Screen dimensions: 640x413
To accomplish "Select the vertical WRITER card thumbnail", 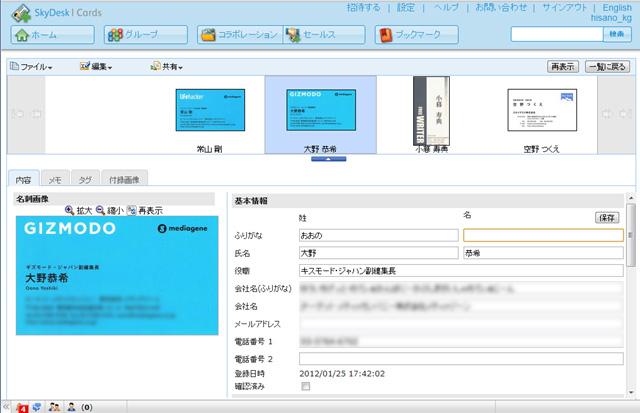I will click(431, 111).
